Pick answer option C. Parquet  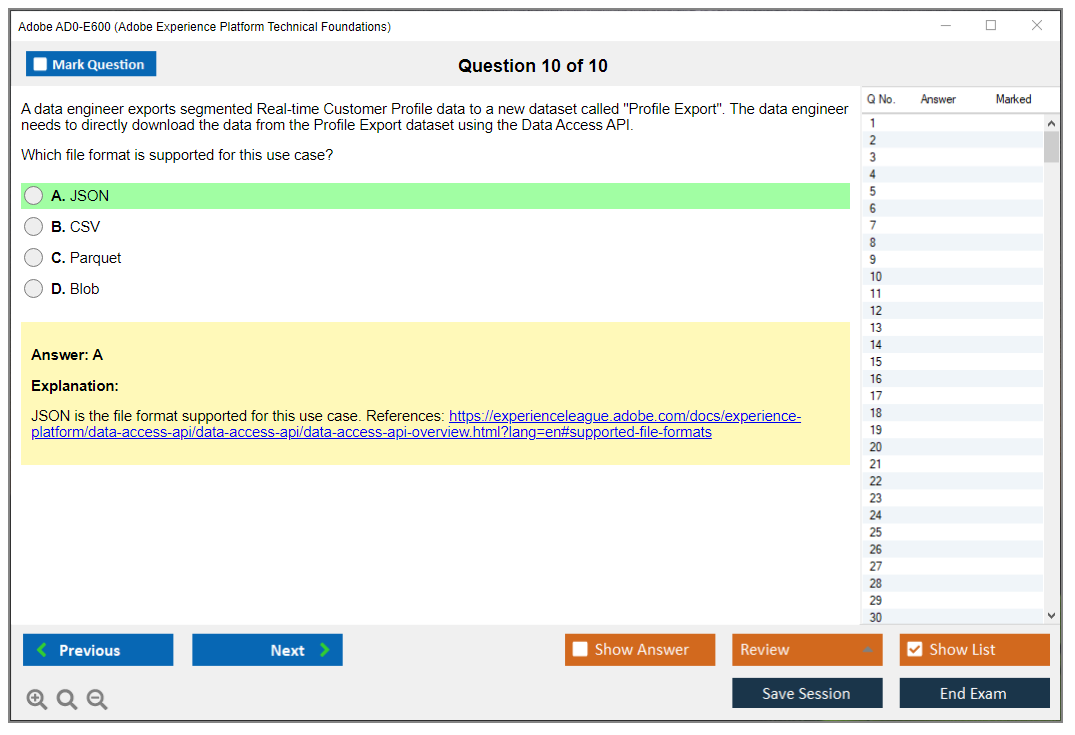click(x=34, y=258)
